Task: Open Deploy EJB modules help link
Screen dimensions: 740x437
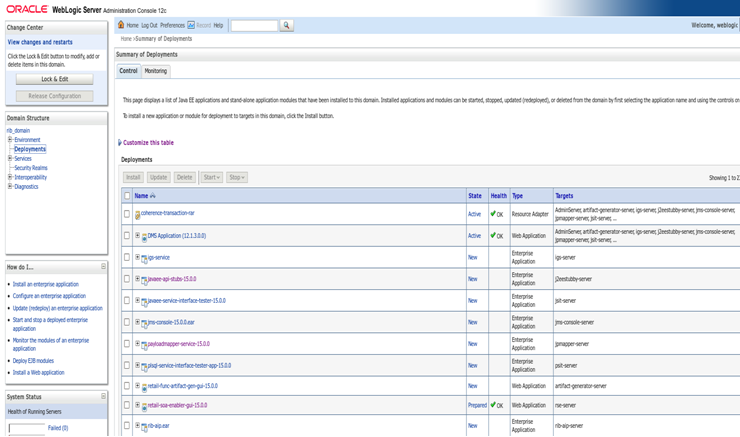Action: tap(33, 361)
